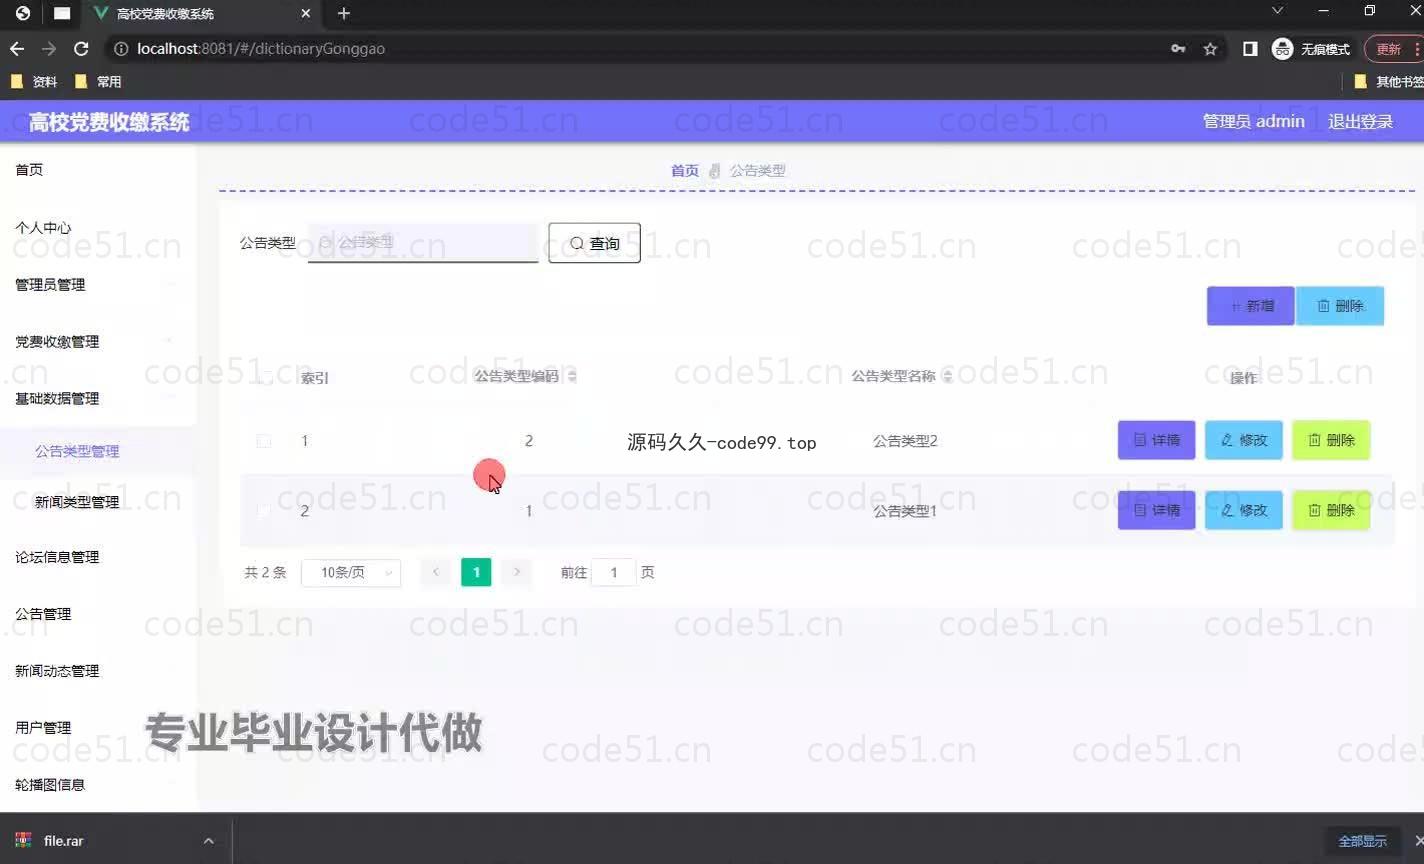Open the 其他书签 bookmarks folder
The height and width of the screenshot is (864, 1424).
tap(1390, 82)
